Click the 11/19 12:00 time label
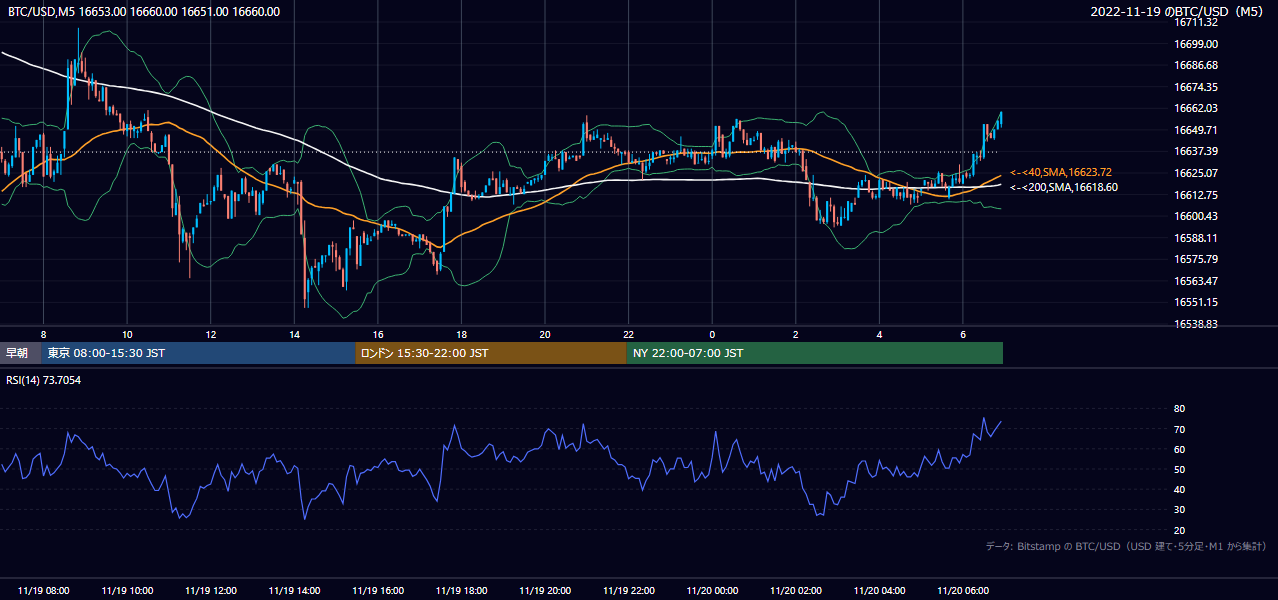The image size is (1278, 600). tap(210, 591)
